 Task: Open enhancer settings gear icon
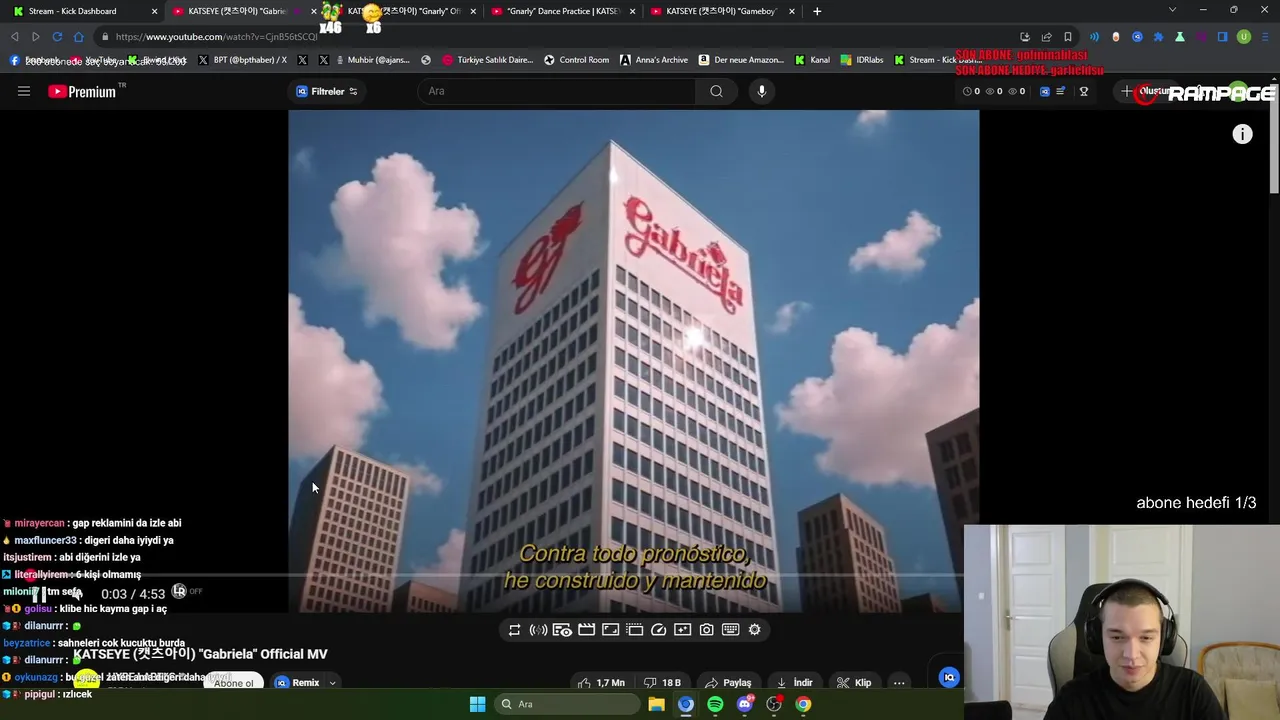coord(755,630)
